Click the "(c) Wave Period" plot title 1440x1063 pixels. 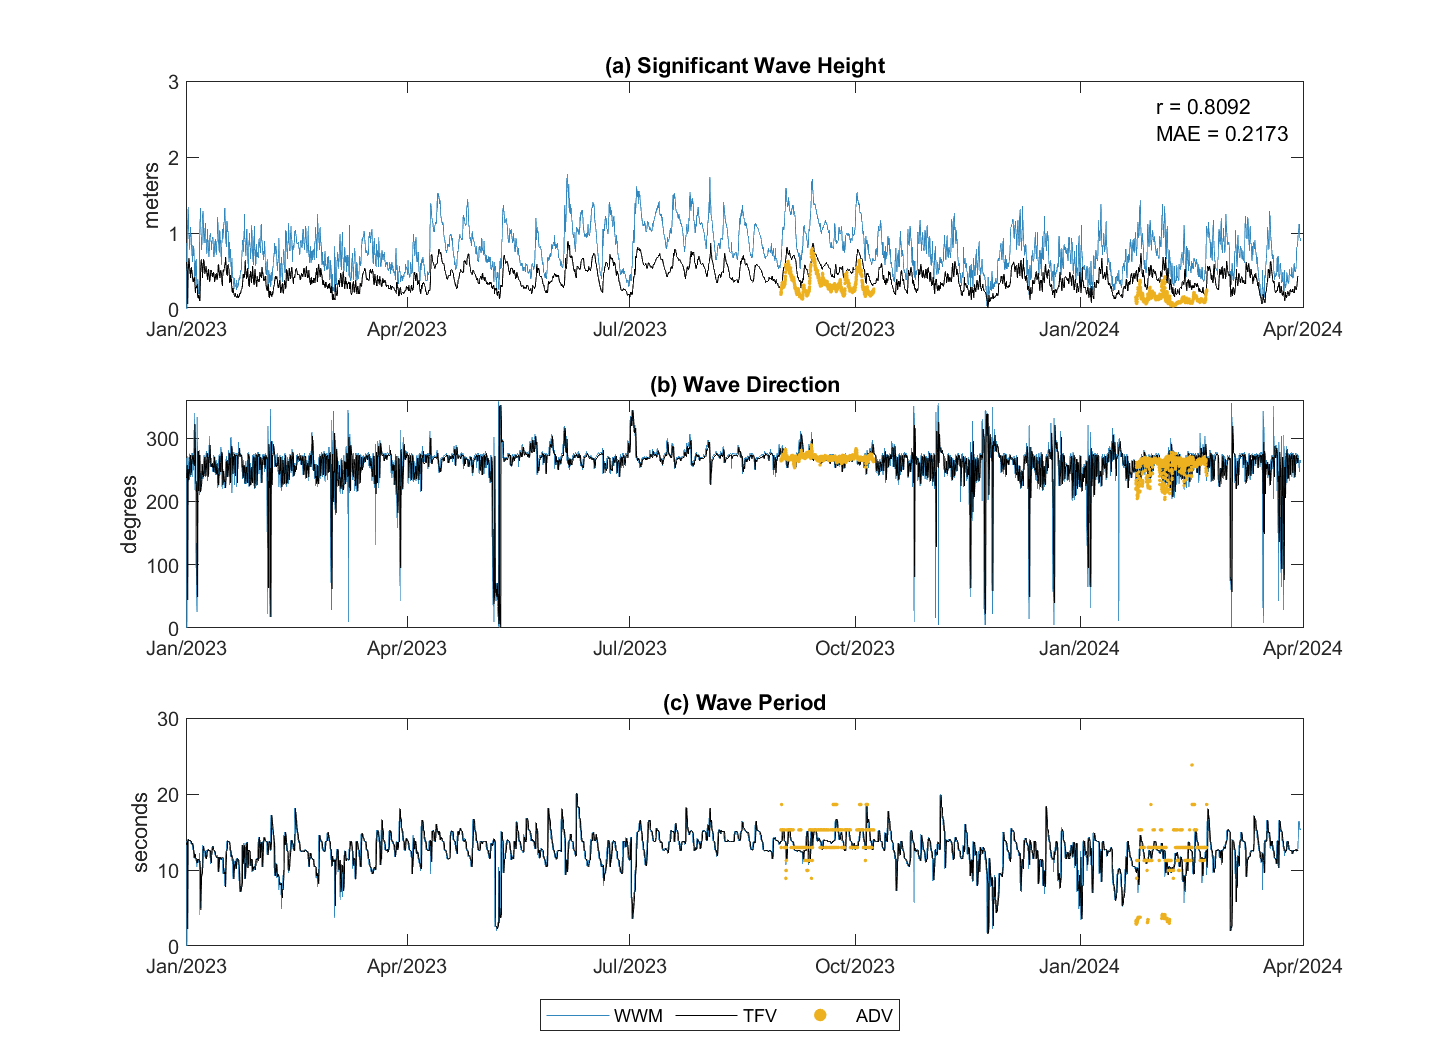[x=745, y=703]
